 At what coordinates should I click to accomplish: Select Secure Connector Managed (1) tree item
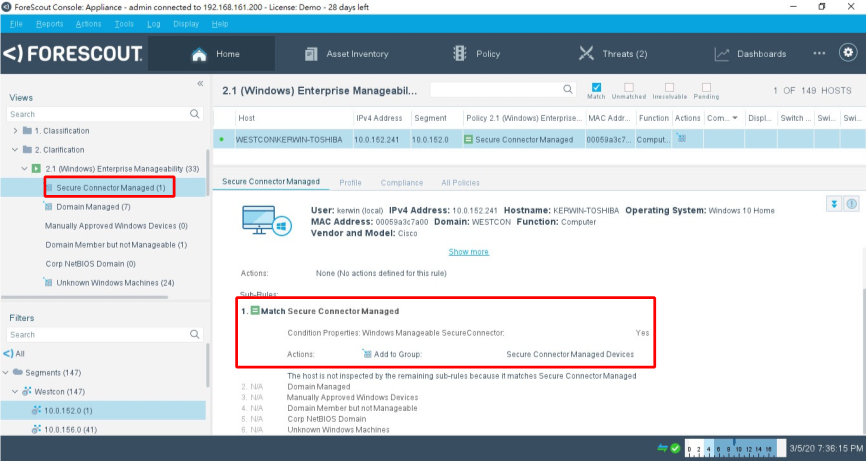[110, 188]
